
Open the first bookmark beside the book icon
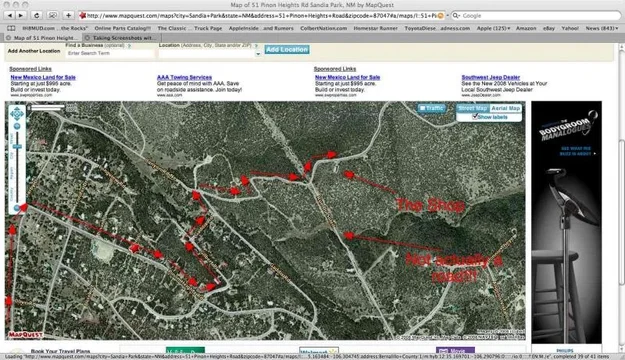coord(55,28)
